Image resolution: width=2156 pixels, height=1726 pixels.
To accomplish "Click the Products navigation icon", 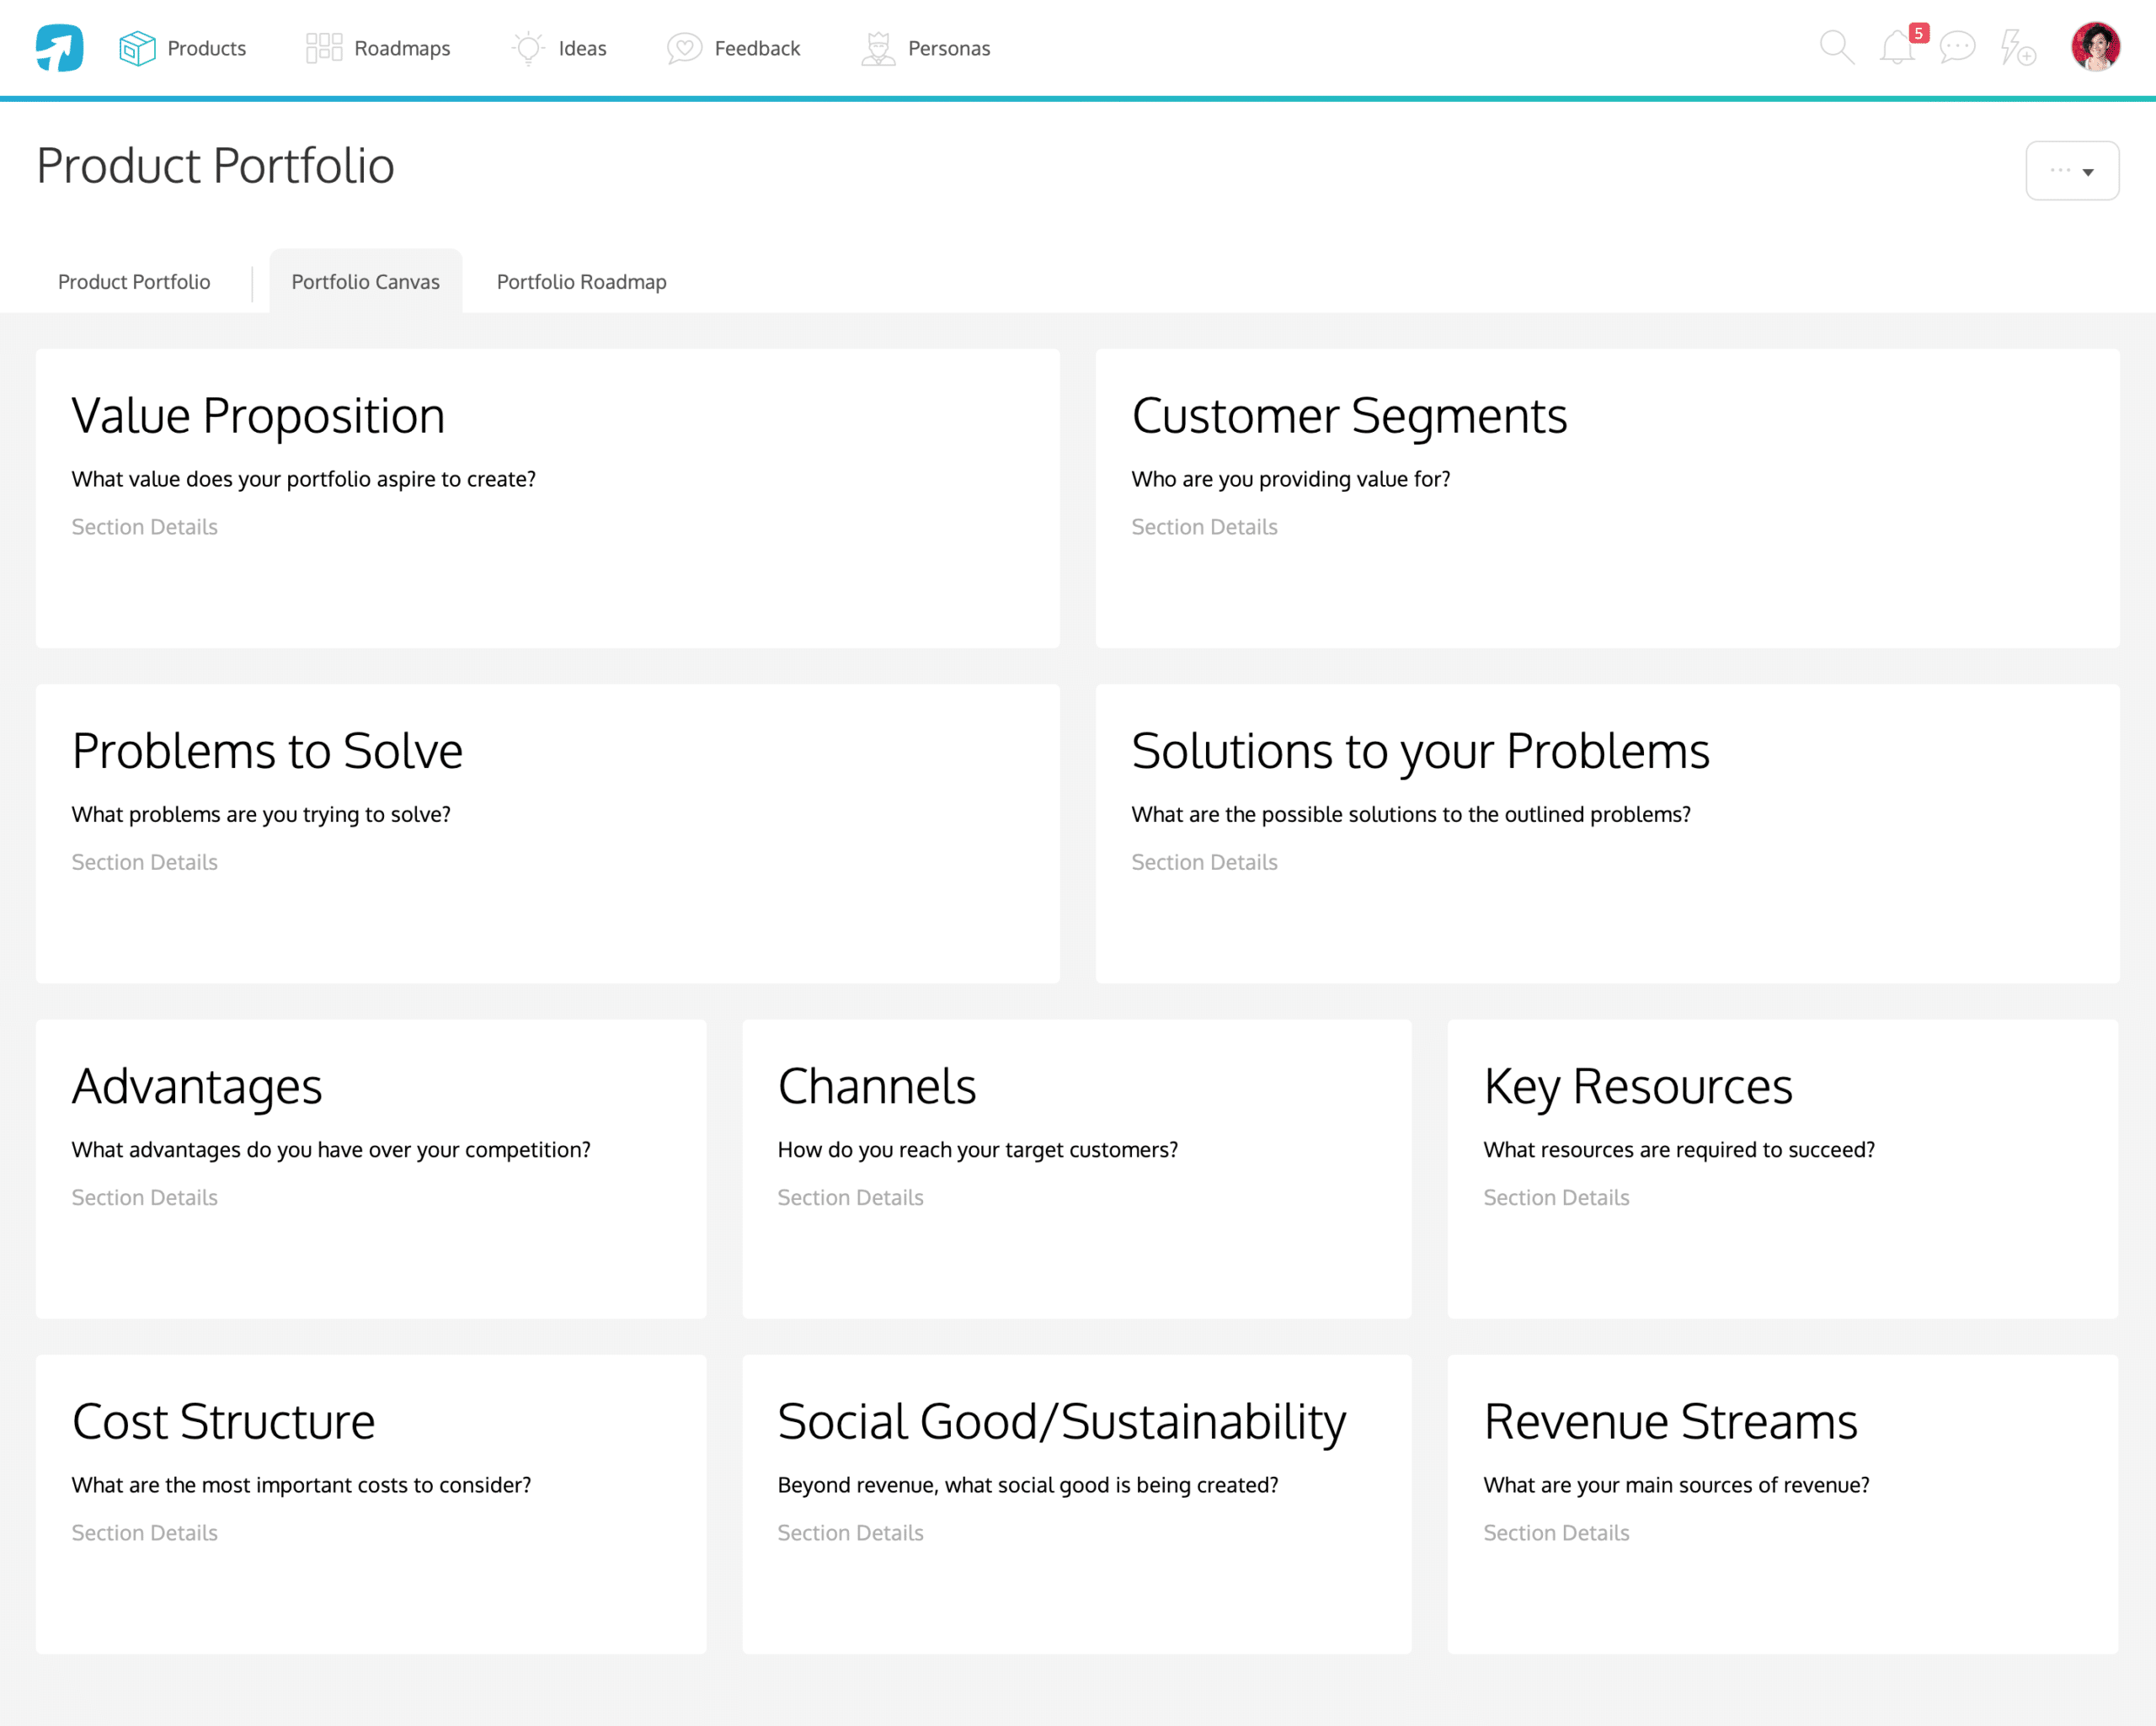I will 134,47.
